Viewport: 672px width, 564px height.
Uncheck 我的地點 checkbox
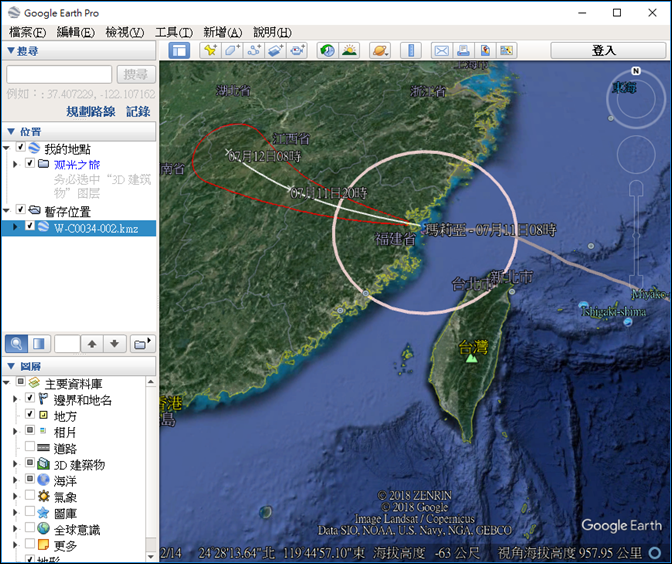point(20,147)
